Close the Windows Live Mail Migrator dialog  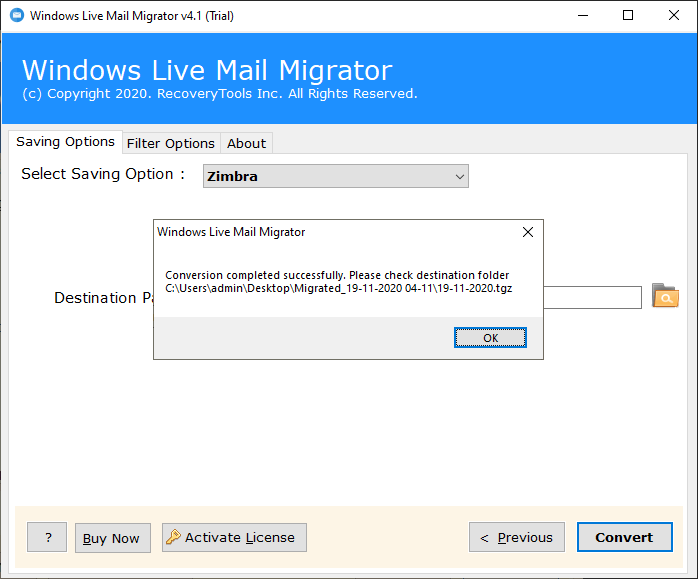528,232
